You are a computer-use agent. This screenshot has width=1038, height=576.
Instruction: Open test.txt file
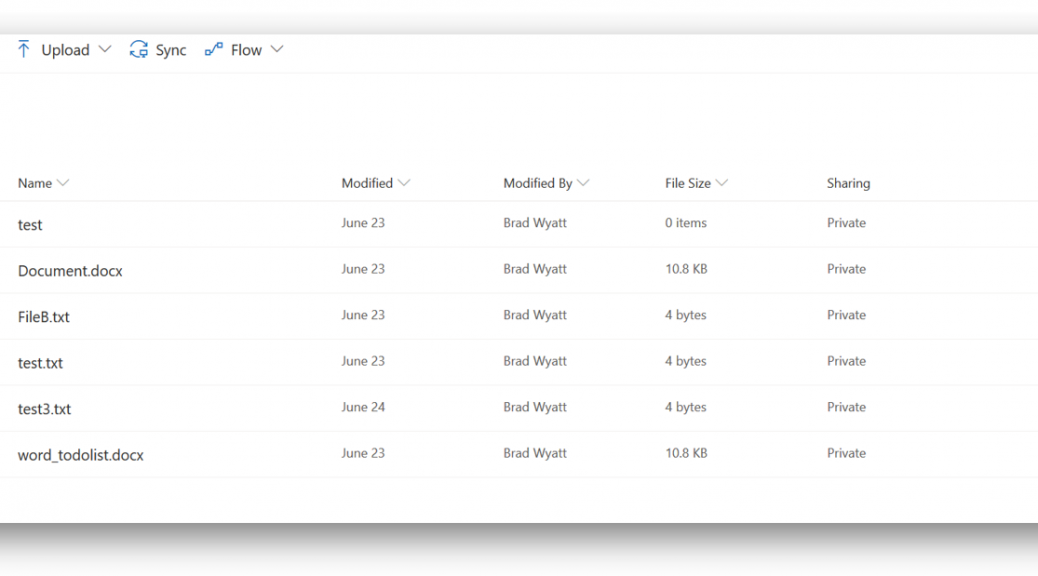point(40,363)
